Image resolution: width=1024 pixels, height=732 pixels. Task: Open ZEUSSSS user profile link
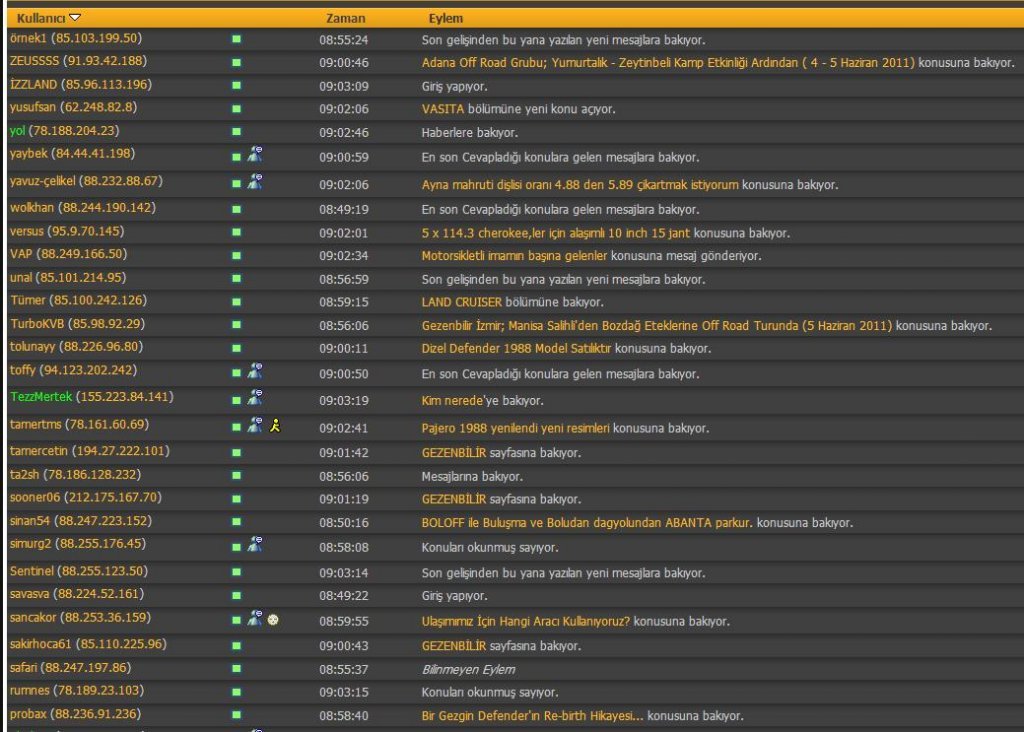(x=35, y=61)
